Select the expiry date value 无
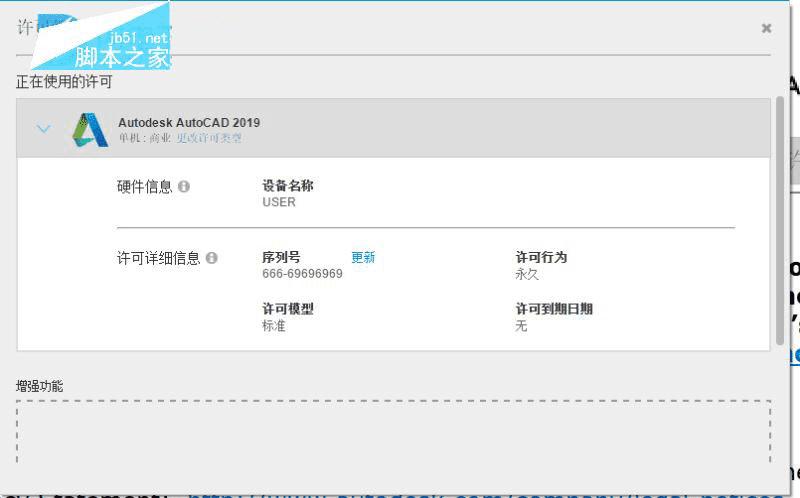 [x=521, y=326]
